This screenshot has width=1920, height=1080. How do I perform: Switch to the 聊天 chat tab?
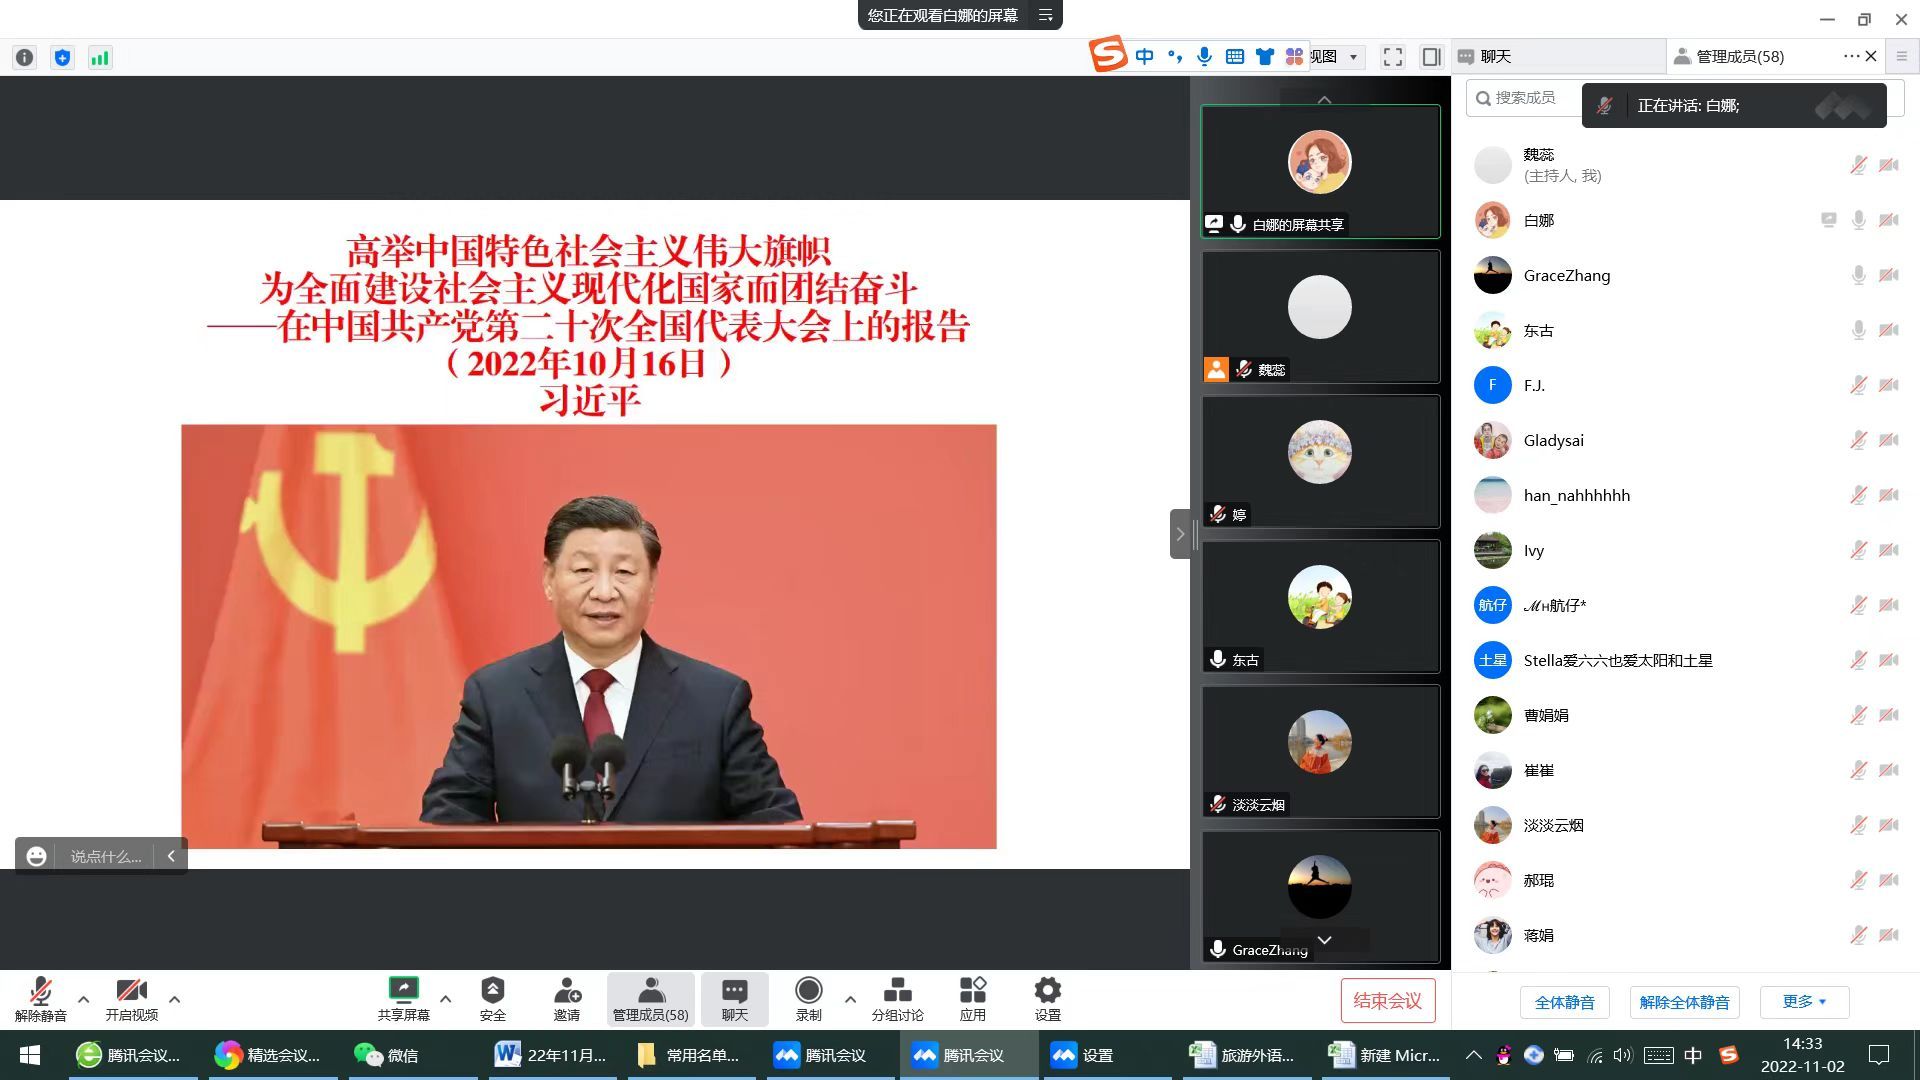tap(1495, 57)
